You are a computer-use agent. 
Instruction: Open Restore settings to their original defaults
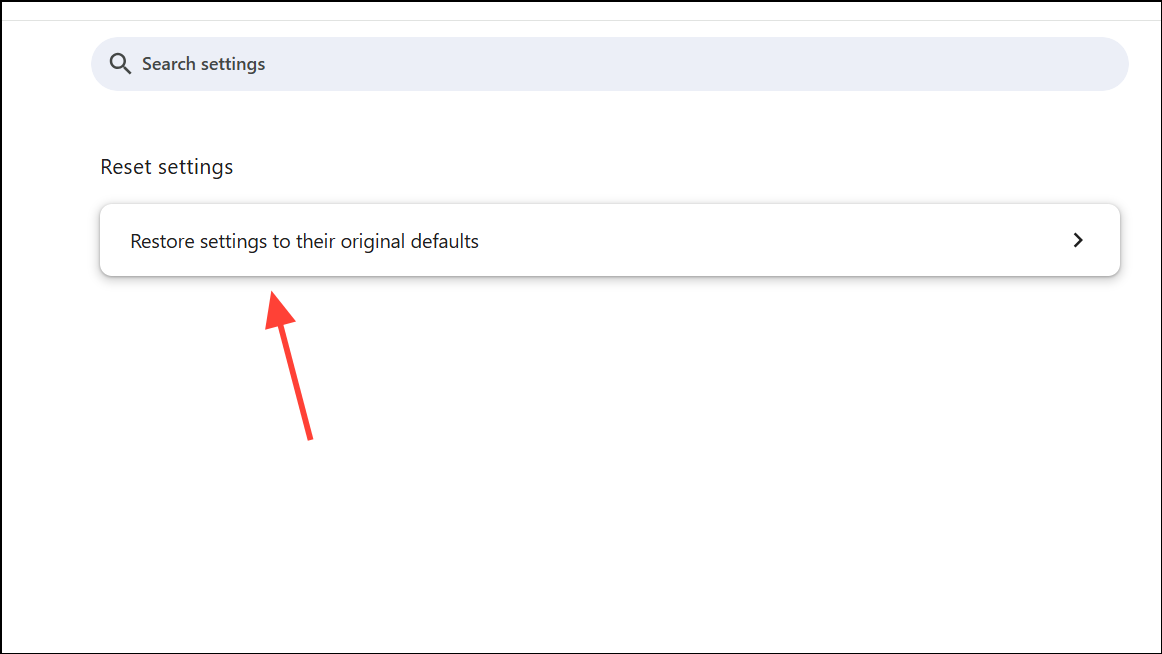609,240
